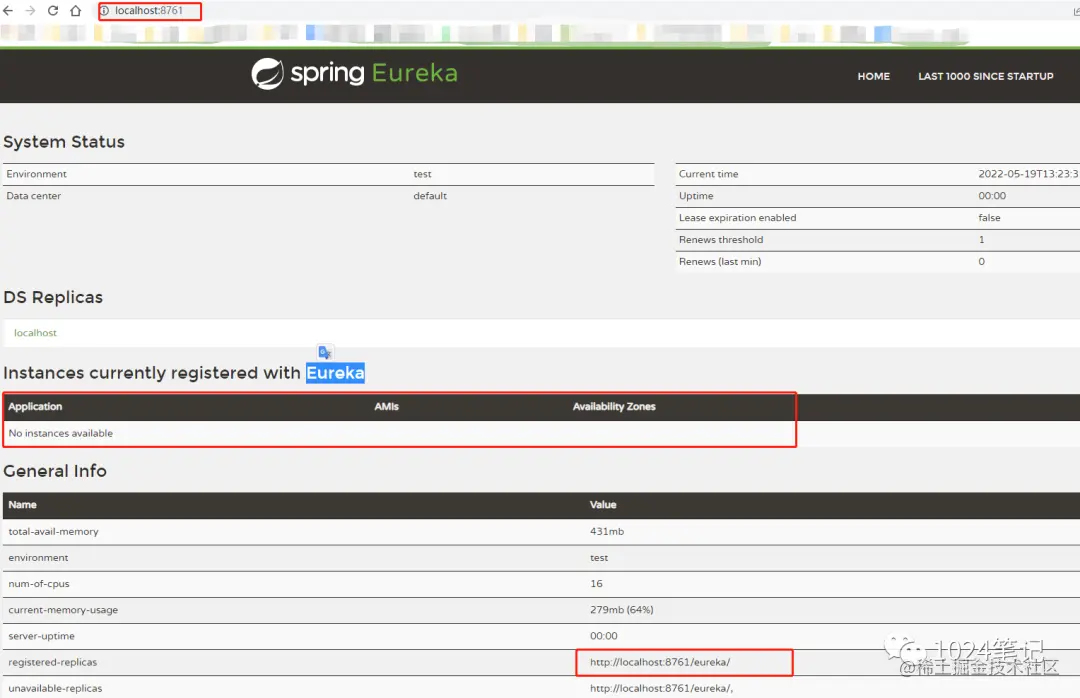Open the HOME nav item
Viewport: 1080px width, 698px height.
tap(873, 76)
